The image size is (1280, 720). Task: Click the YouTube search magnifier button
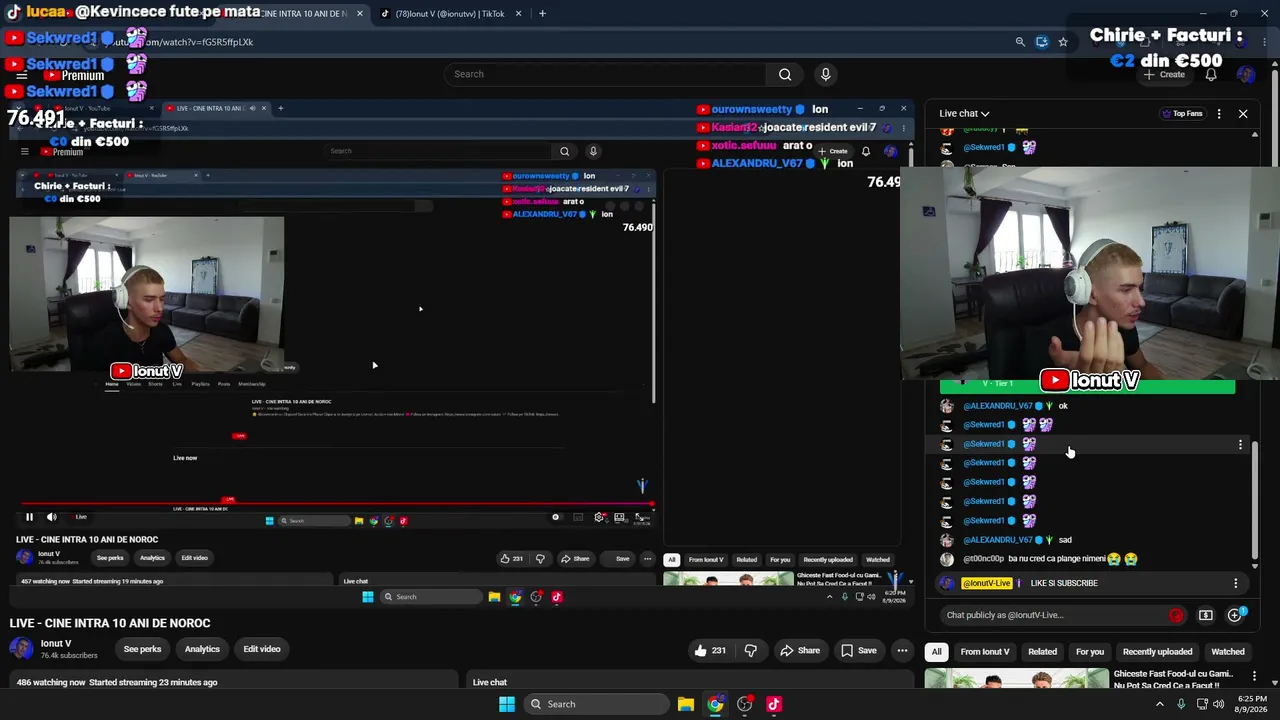pos(785,74)
